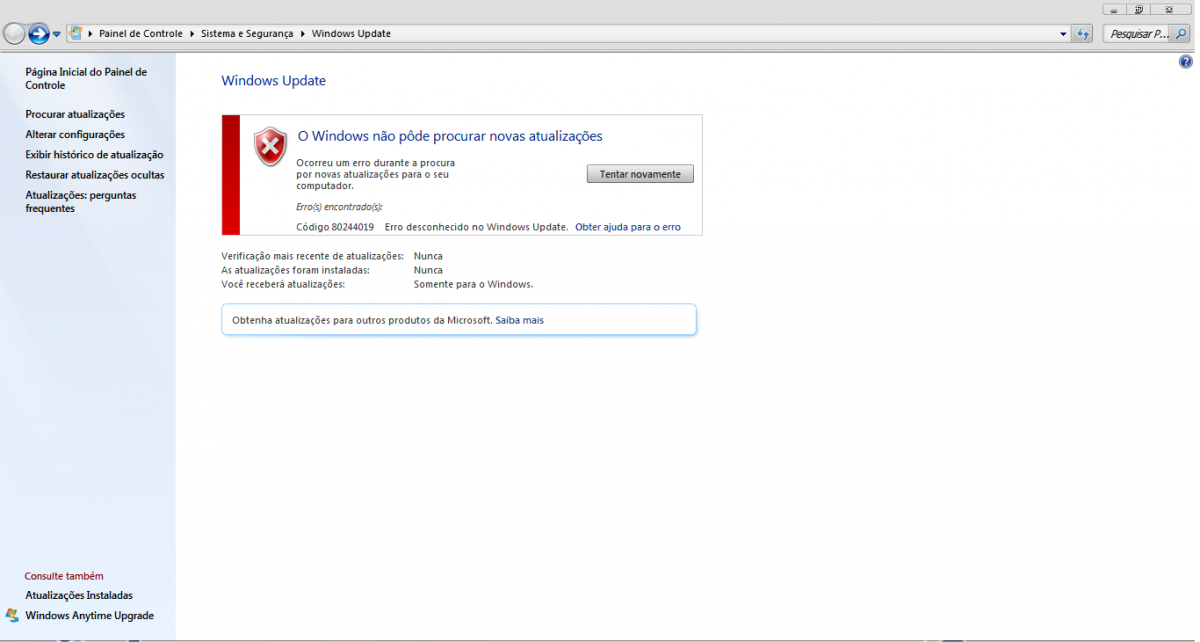The image size is (1200, 642).
Task: Click the refresh button beside address bar
Action: pyautogui.click(x=1082, y=34)
